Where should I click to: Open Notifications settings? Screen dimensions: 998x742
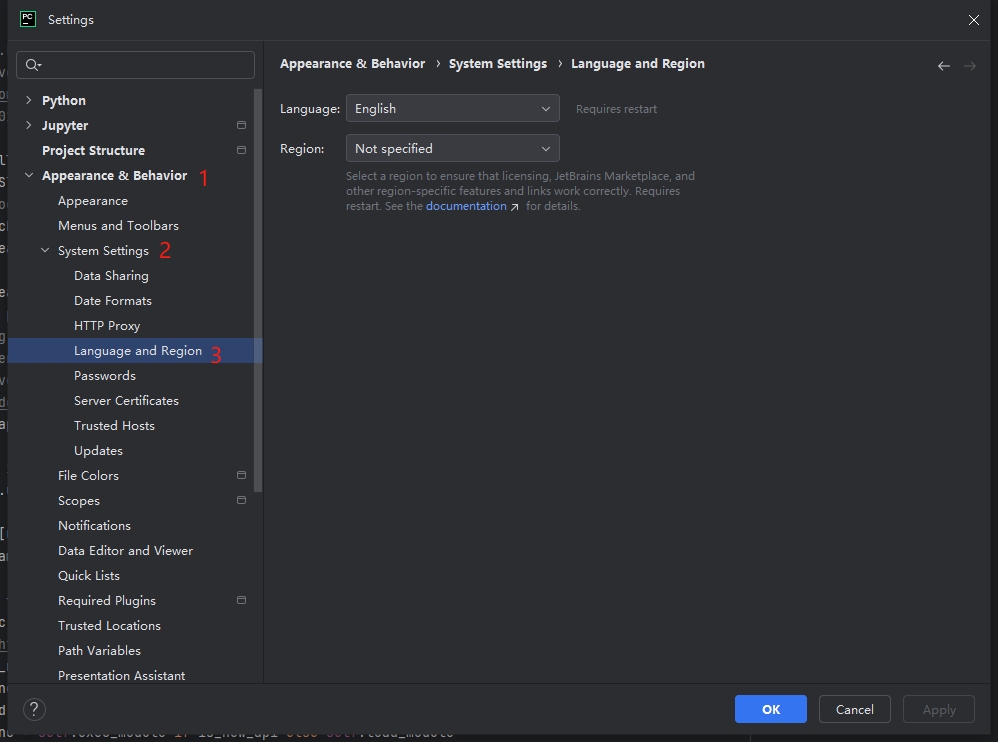point(94,526)
